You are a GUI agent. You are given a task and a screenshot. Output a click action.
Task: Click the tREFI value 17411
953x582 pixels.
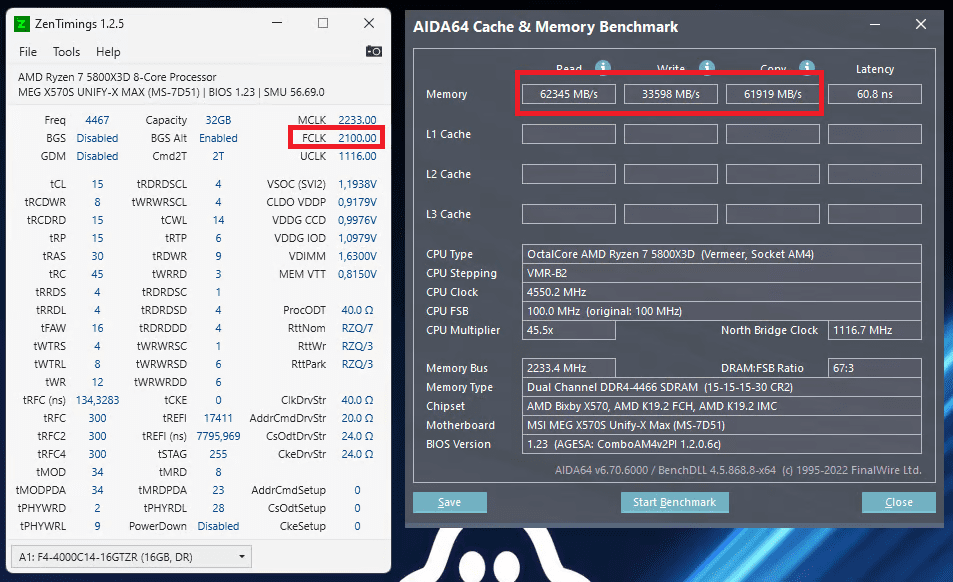[x=218, y=418]
